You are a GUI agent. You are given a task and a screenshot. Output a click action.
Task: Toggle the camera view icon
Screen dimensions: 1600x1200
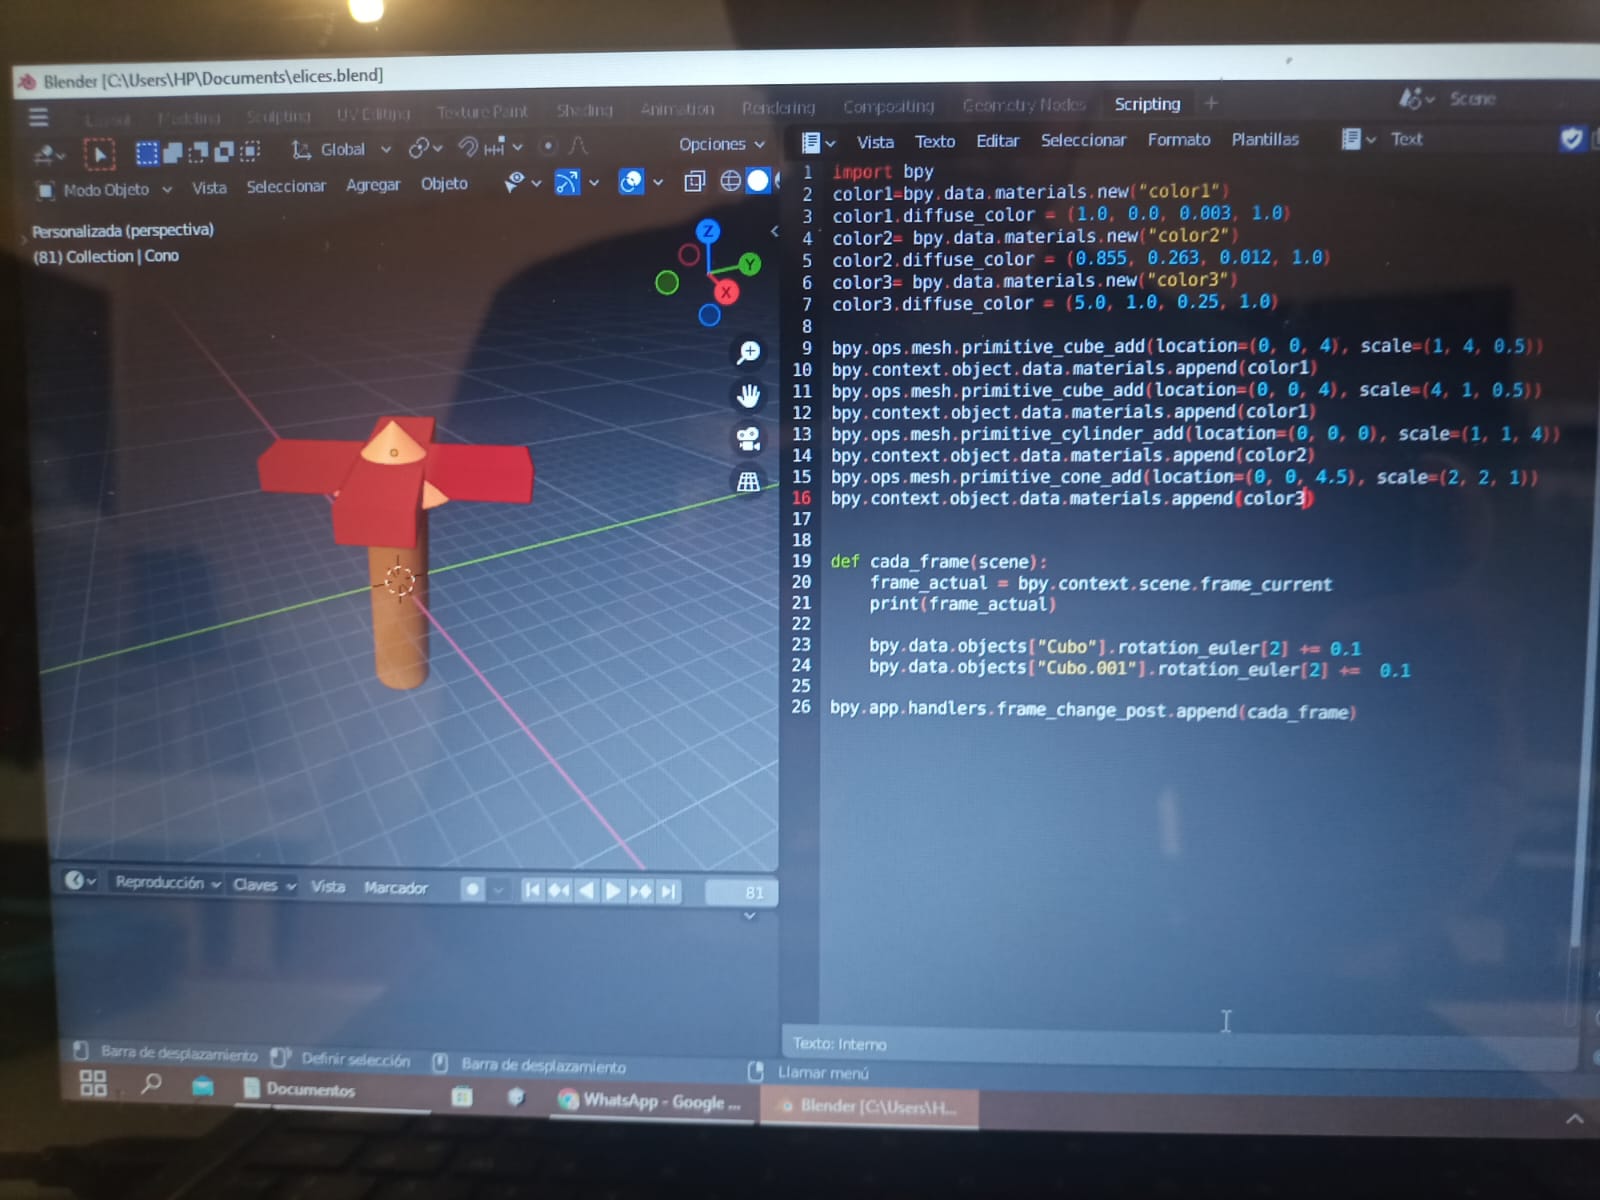tap(748, 439)
